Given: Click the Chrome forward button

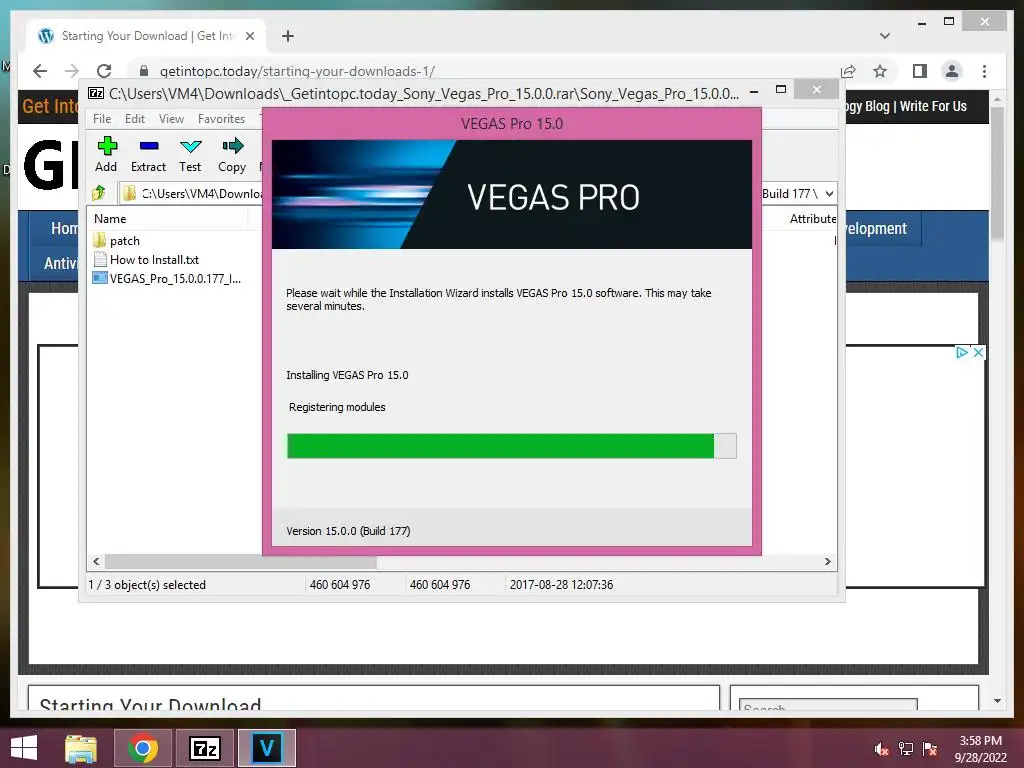Looking at the screenshot, I should (x=72, y=71).
